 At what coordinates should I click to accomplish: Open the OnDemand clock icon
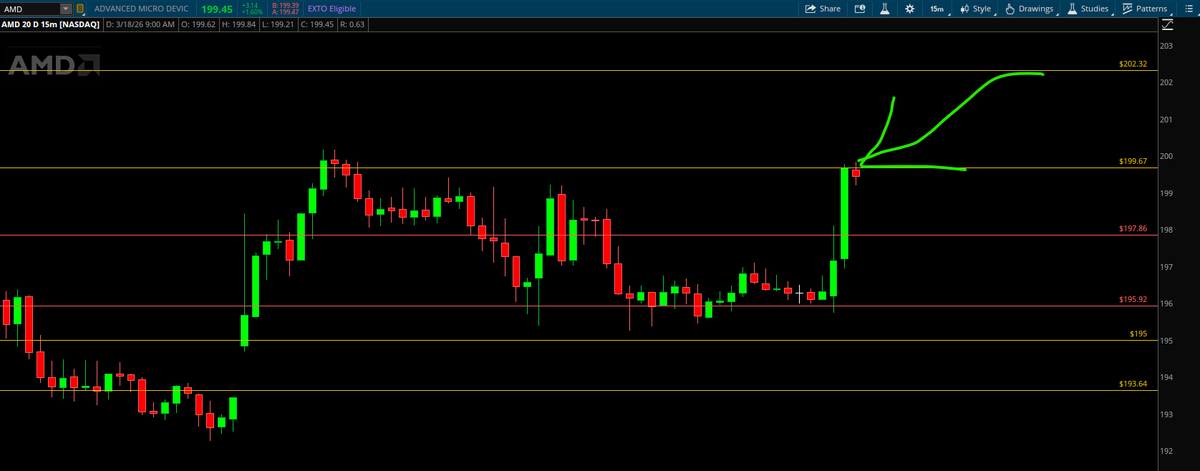coord(859,8)
